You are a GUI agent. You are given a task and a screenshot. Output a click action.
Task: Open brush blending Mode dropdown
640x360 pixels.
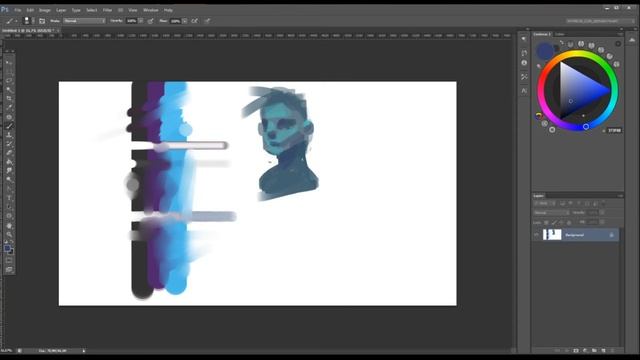click(x=84, y=21)
